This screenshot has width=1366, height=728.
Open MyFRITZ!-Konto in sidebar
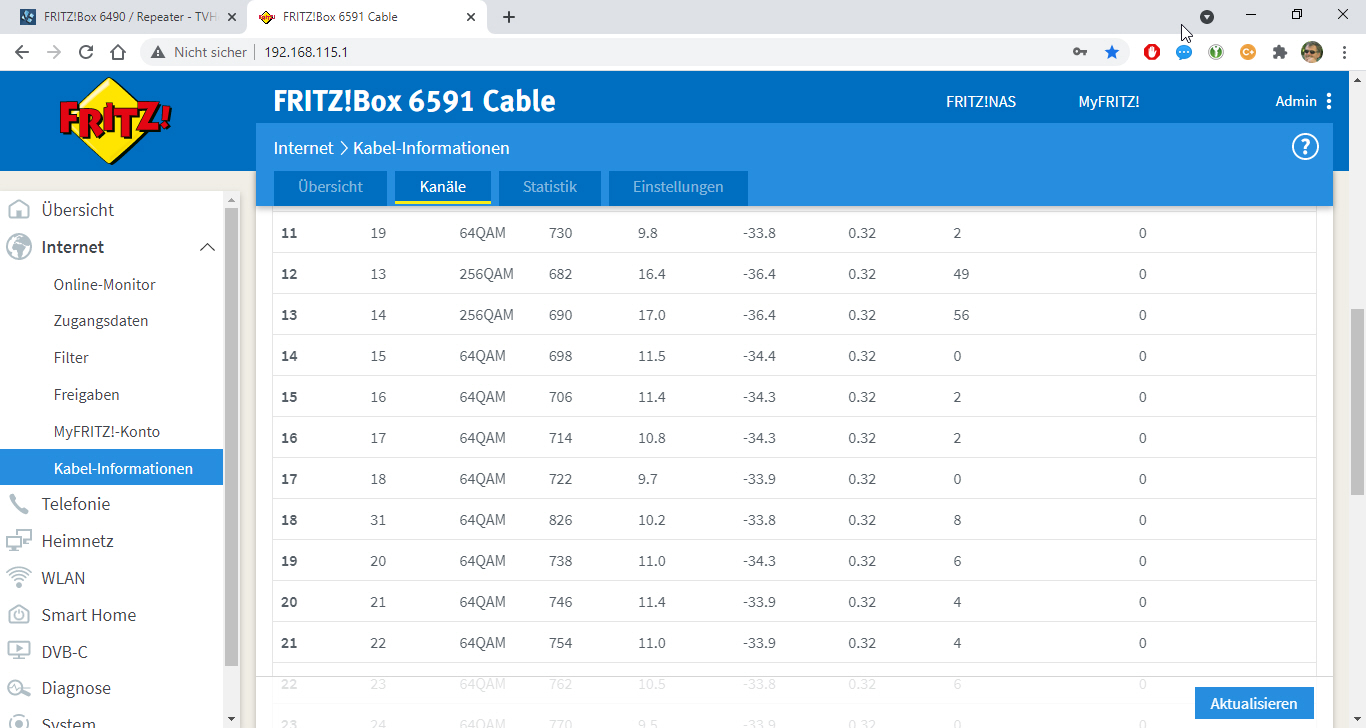[107, 432]
